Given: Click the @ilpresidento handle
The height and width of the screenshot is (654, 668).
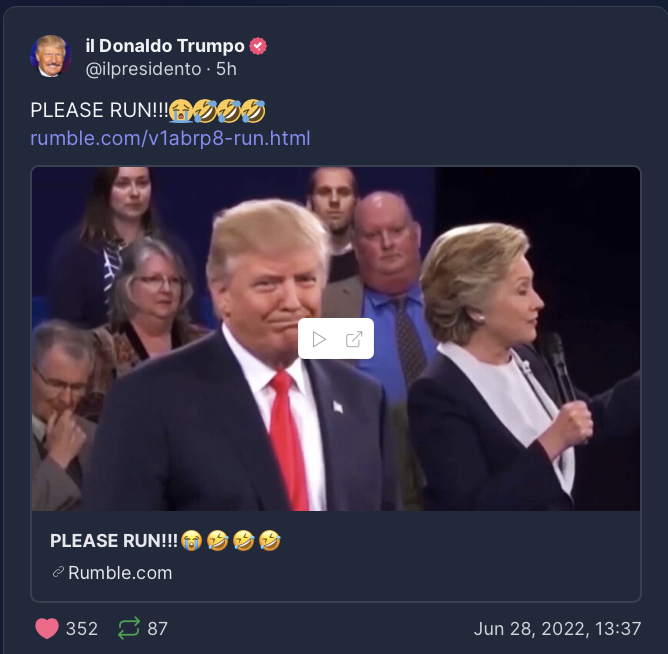Looking at the screenshot, I should (x=143, y=69).
